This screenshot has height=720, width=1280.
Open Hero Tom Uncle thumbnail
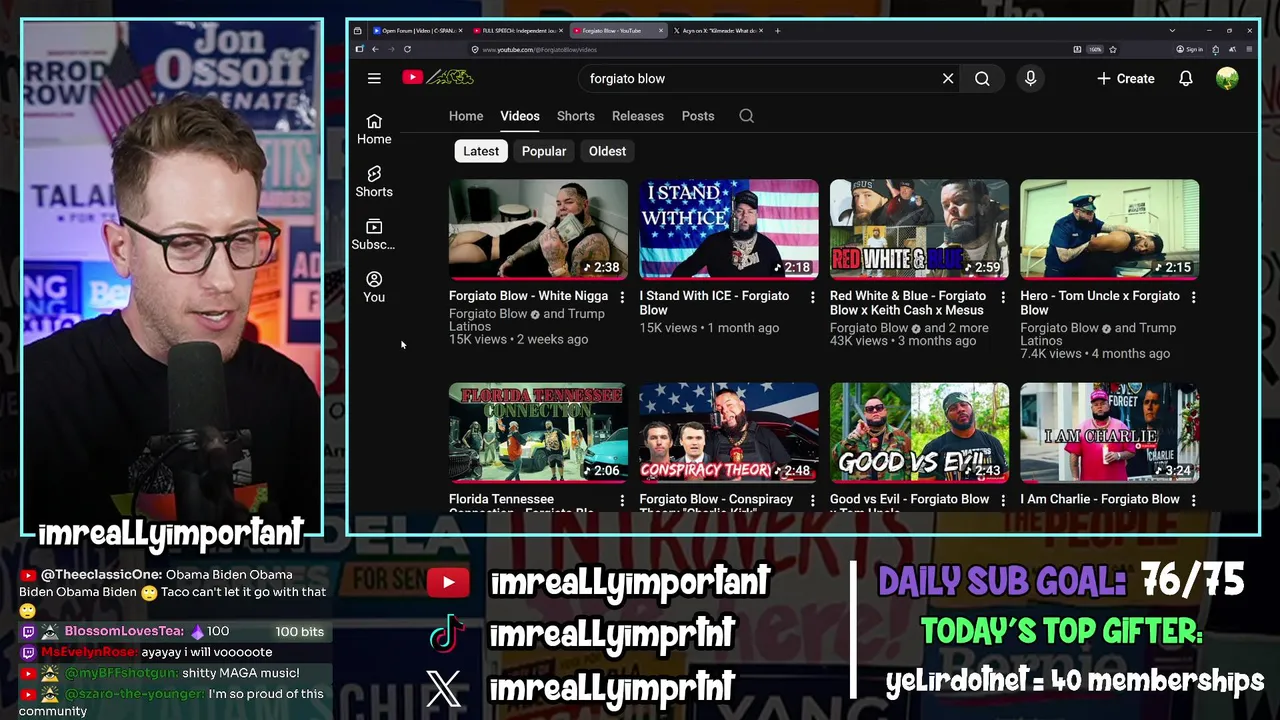[1110, 229]
